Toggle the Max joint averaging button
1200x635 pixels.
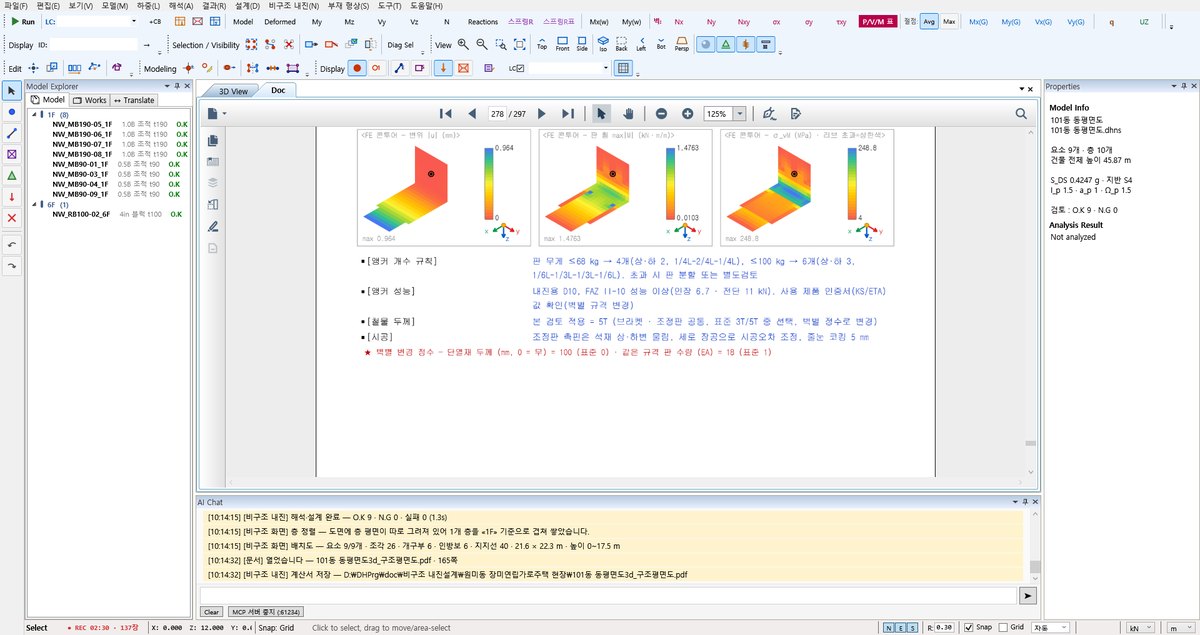949,20
